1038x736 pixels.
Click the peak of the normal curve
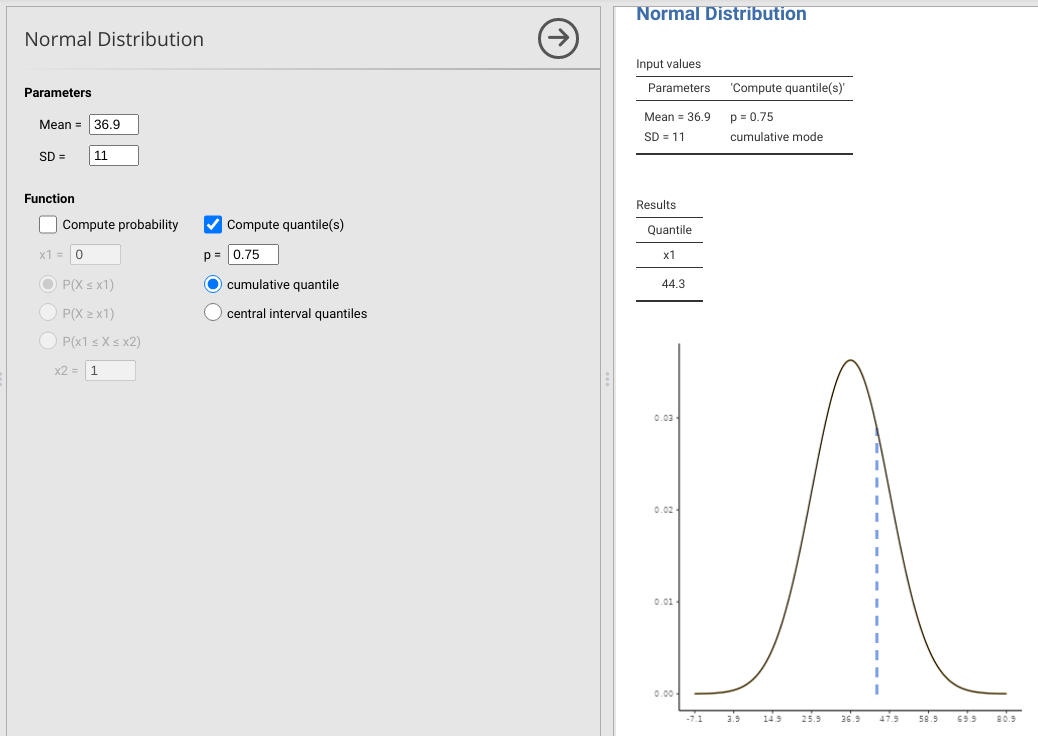pyautogui.click(x=849, y=360)
